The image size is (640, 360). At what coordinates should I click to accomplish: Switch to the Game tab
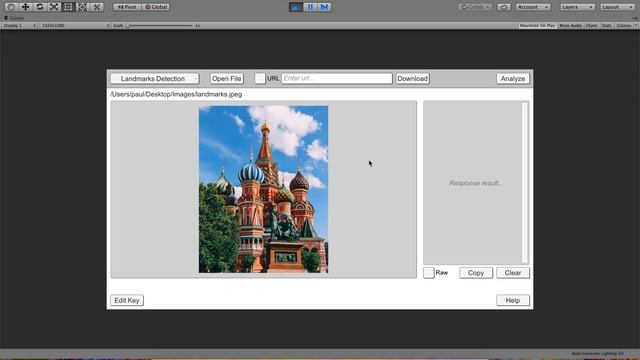coord(14,18)
